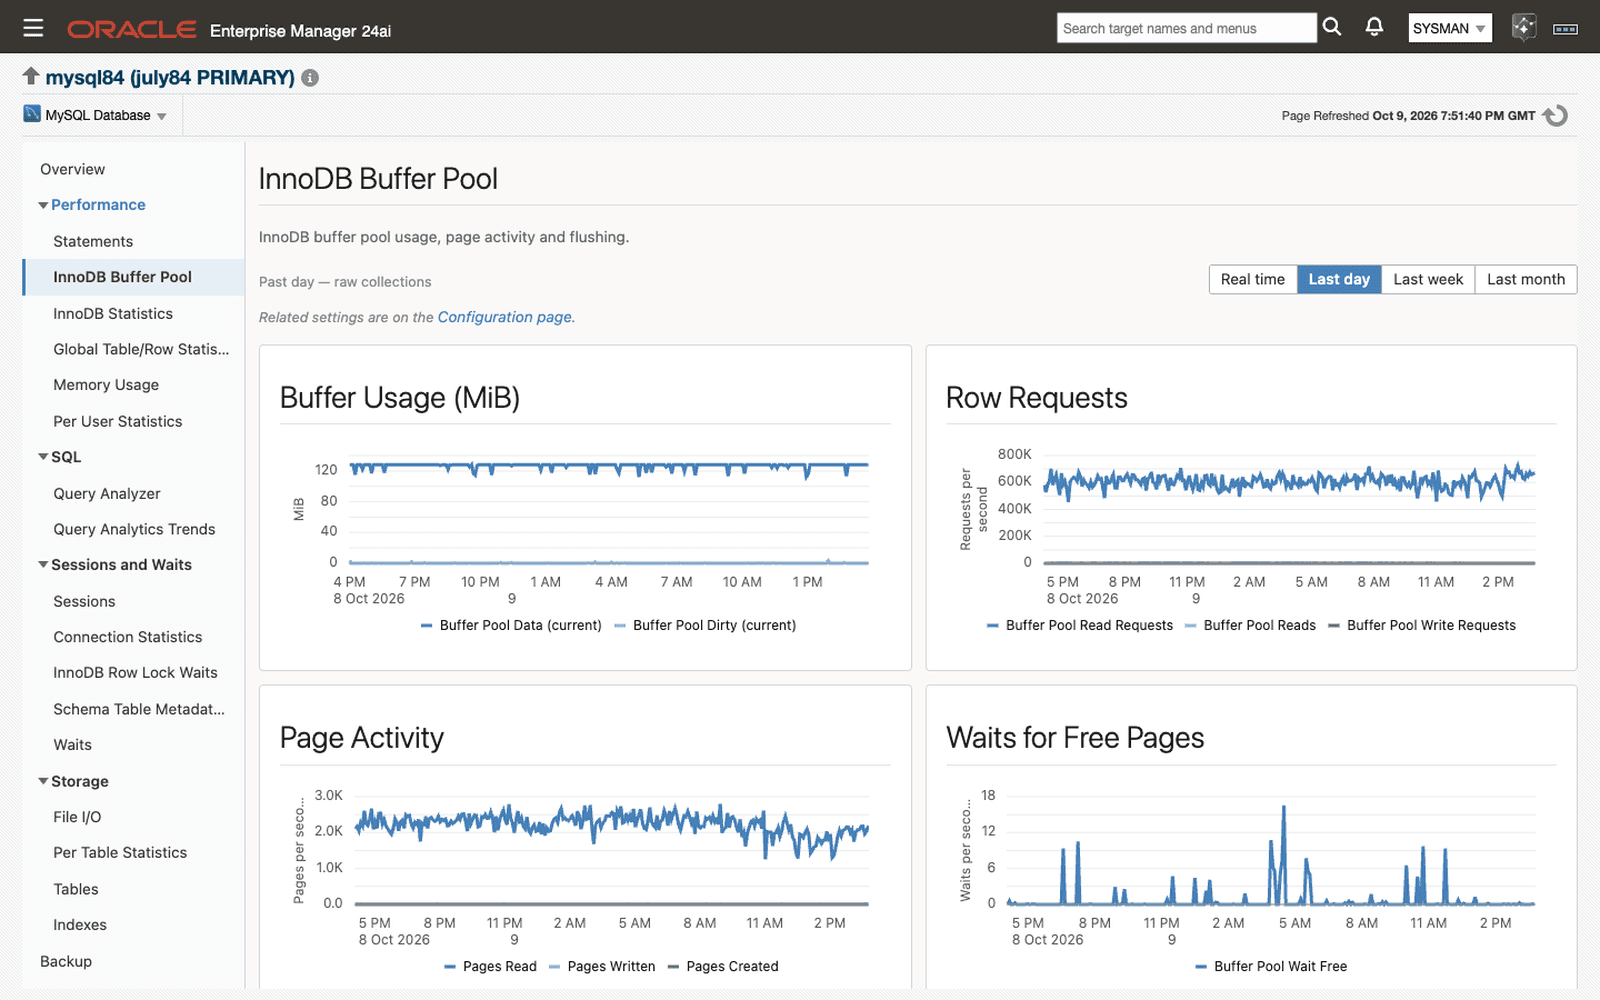Click the accessibility bar icon in header
Image resolution: width=1600 pixels, height=1000 pixels.
click(x=1565, y=29)
